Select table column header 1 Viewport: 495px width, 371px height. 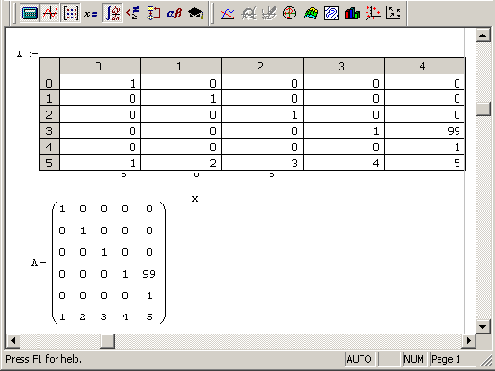click(181, 66)
